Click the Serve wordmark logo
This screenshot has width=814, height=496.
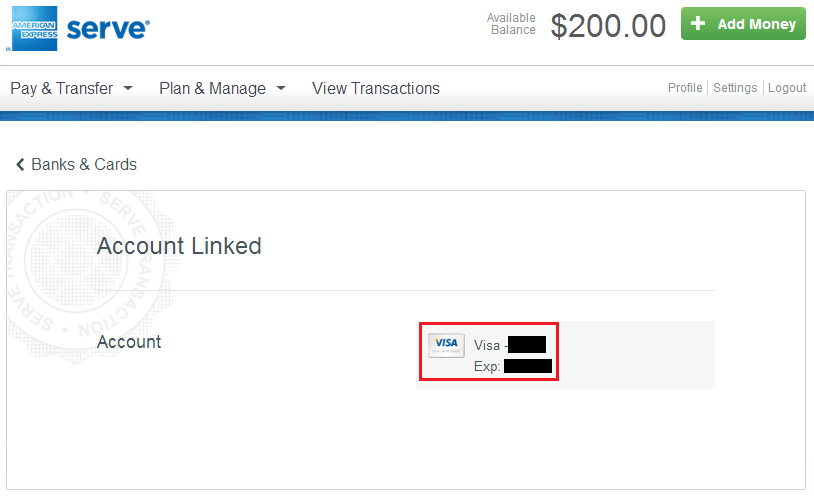coord(108,29)
